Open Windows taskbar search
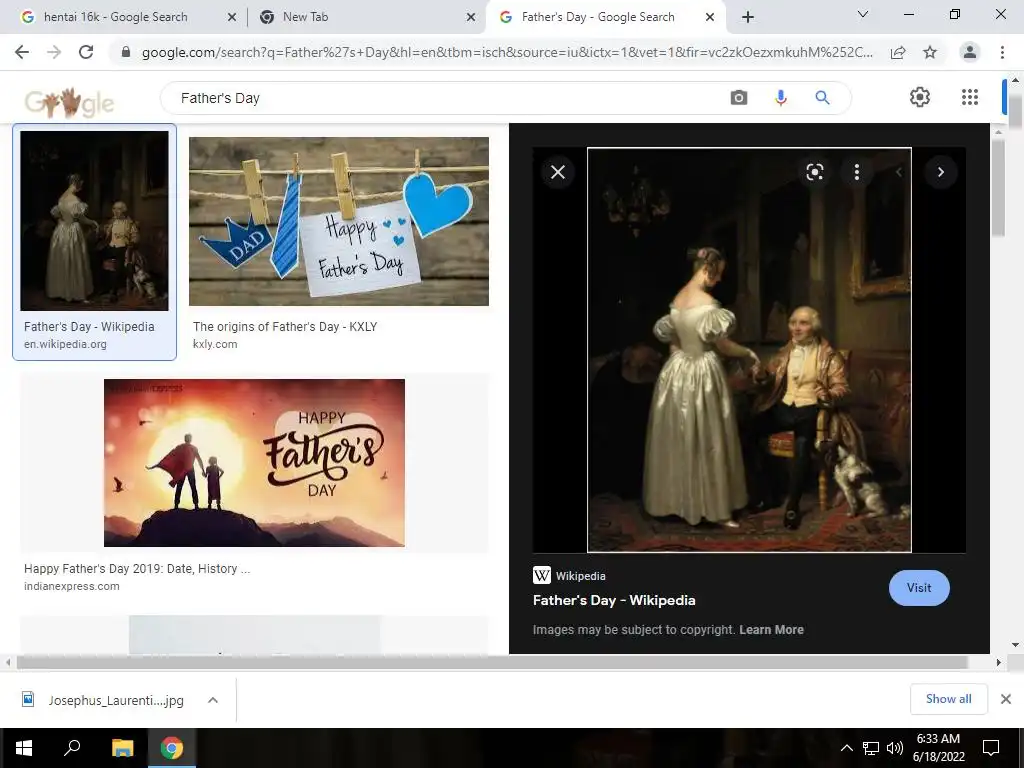 72,748
